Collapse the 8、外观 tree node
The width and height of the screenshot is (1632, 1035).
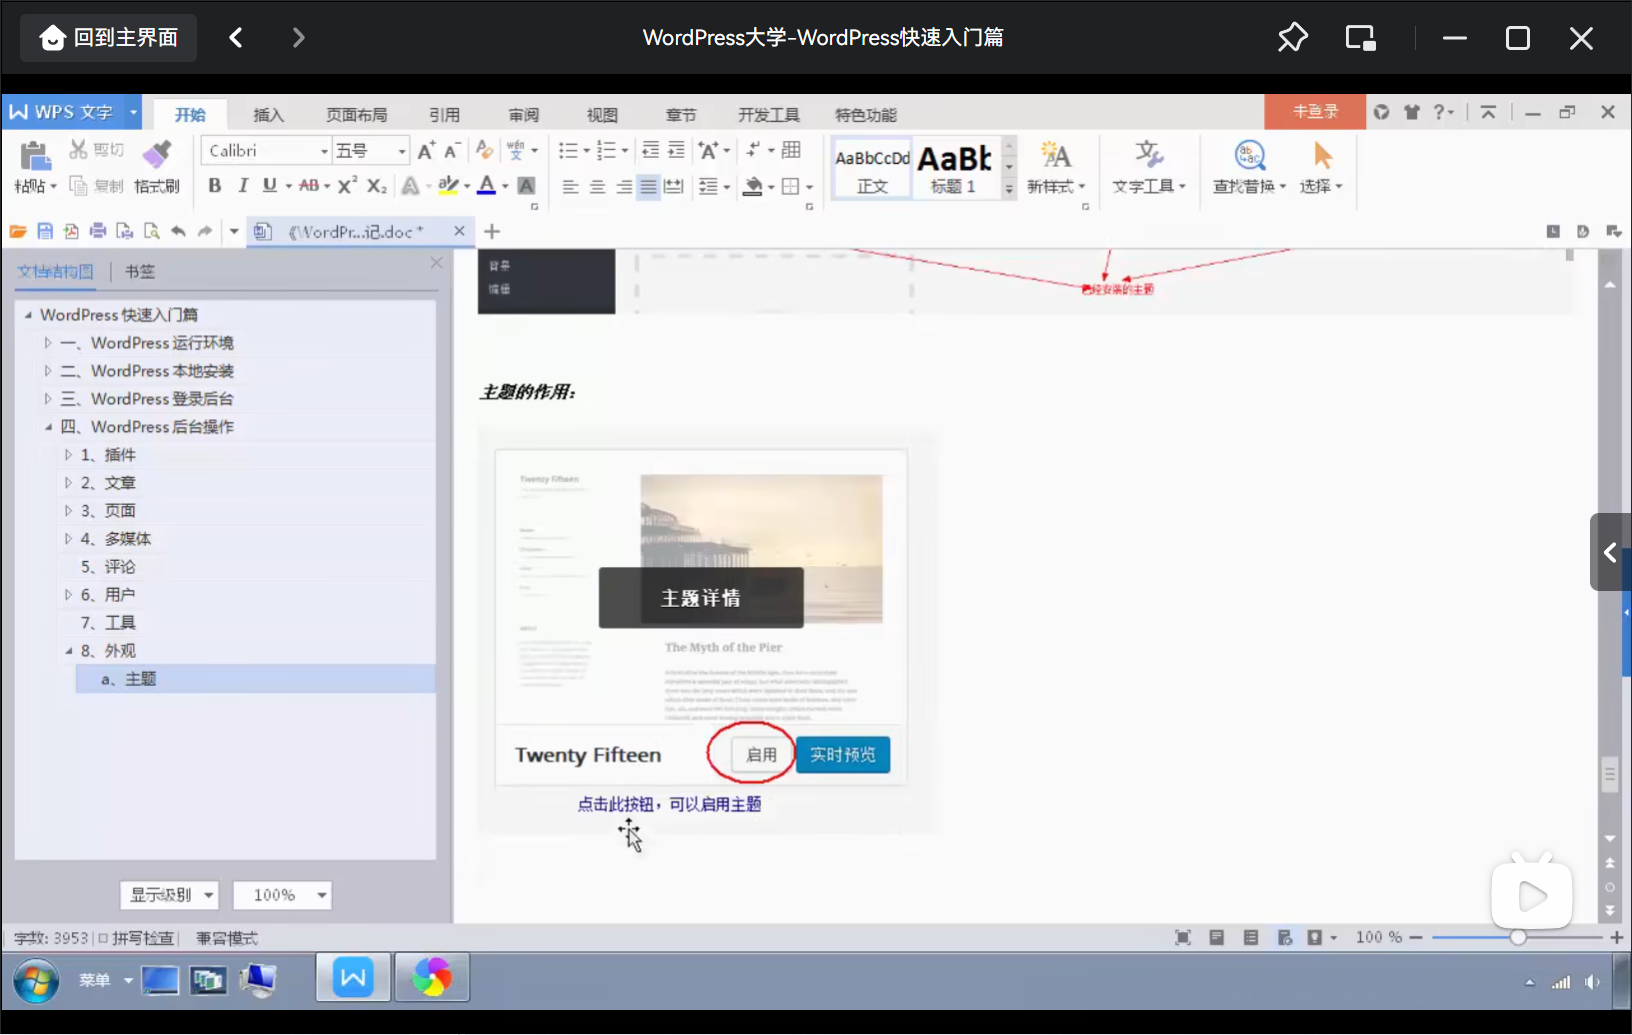click(x=68, y=651)
